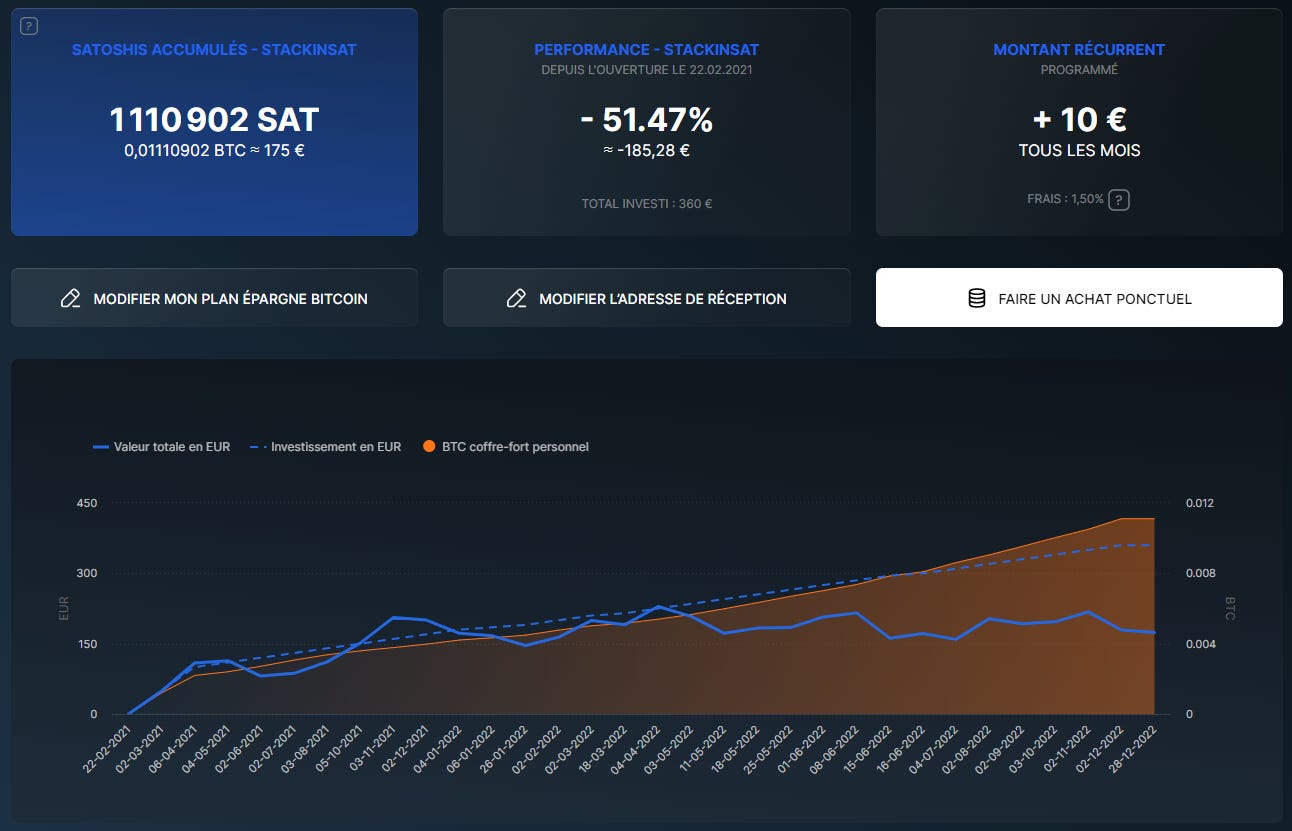Open Modifier l'adresse de réception
The image size is (1292, 831).
click(x=646, y=298)
